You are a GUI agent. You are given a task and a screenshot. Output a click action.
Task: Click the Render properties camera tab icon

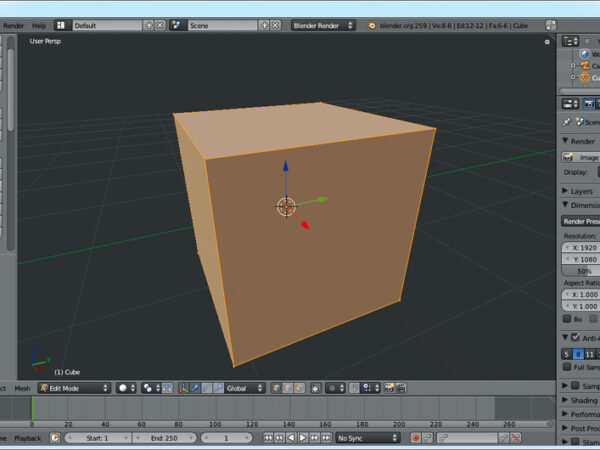[588, 103]
